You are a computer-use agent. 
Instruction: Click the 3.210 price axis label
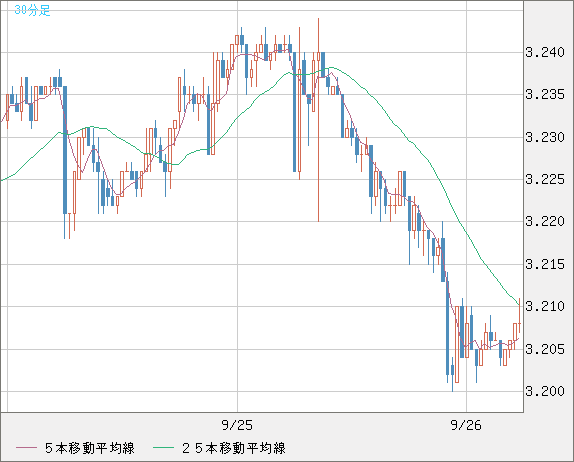click(545, 306)
